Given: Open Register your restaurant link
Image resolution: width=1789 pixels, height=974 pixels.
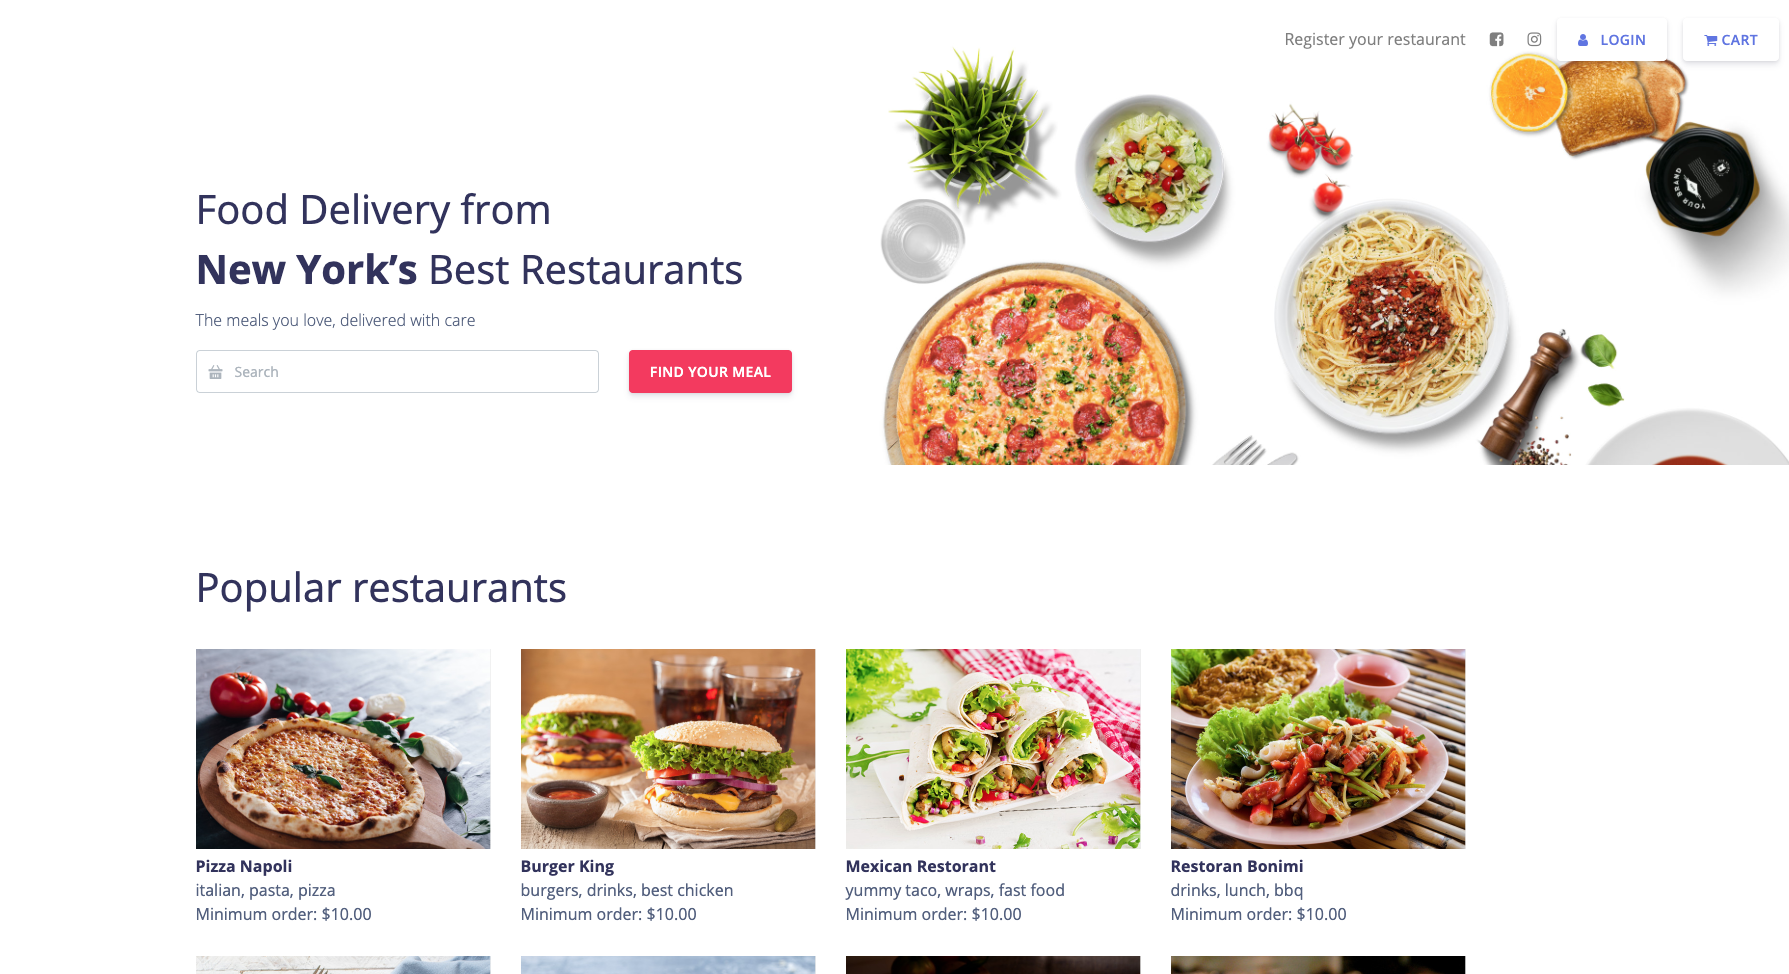Looking at the screenshot, I should click(x=1374, y=40).
